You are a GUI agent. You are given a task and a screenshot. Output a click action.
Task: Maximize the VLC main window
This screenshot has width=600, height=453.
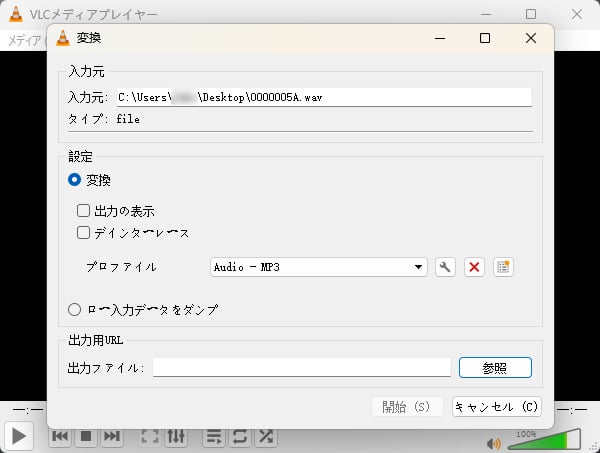(x=531, y=14)
